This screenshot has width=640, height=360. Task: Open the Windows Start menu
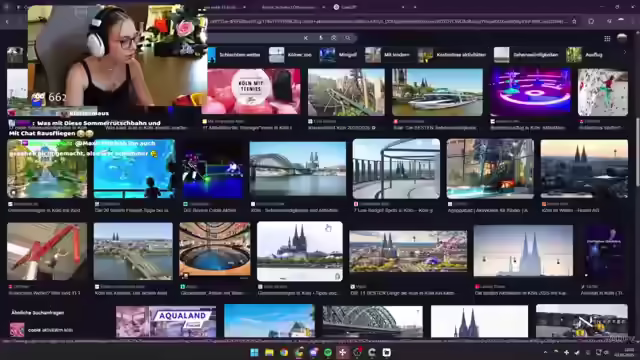point(254,352)
